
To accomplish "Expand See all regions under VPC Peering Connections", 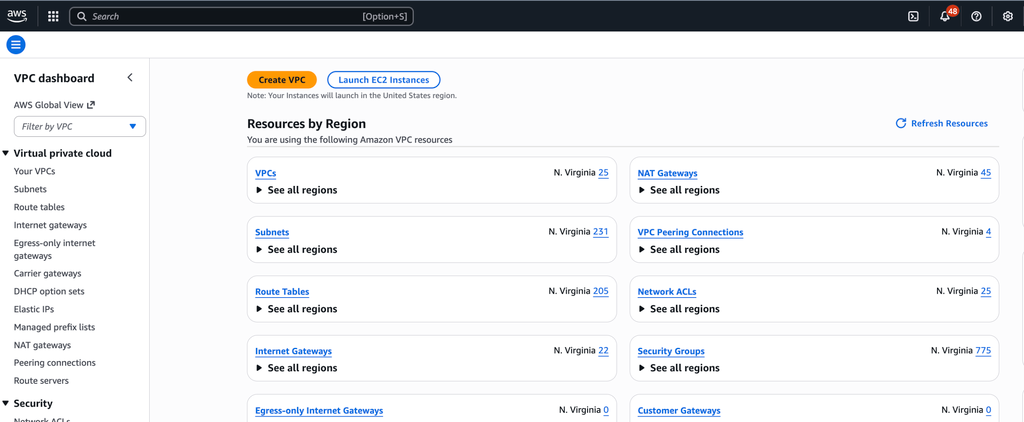I will 679,250.
